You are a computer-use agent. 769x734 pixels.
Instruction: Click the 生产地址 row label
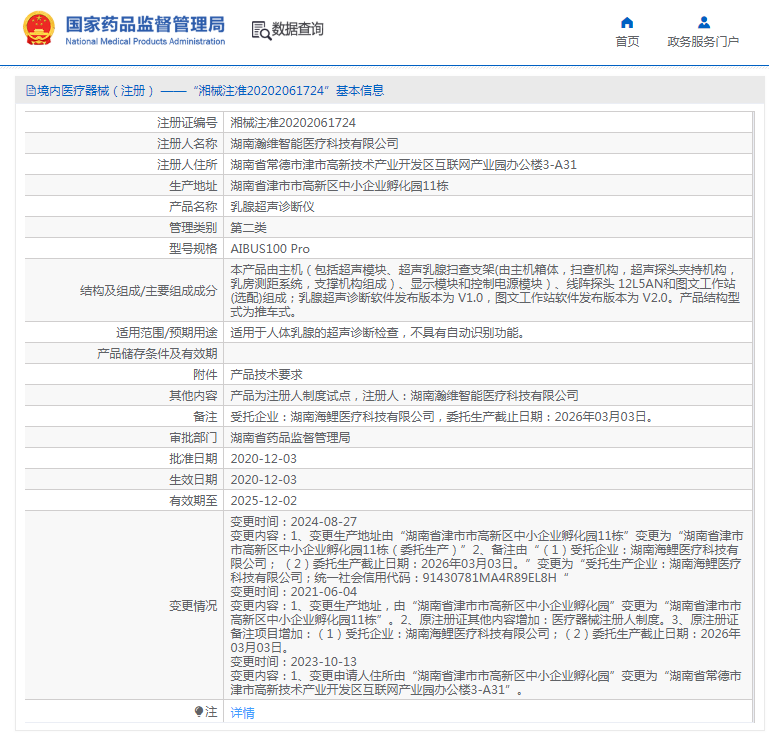coord(193,186)
